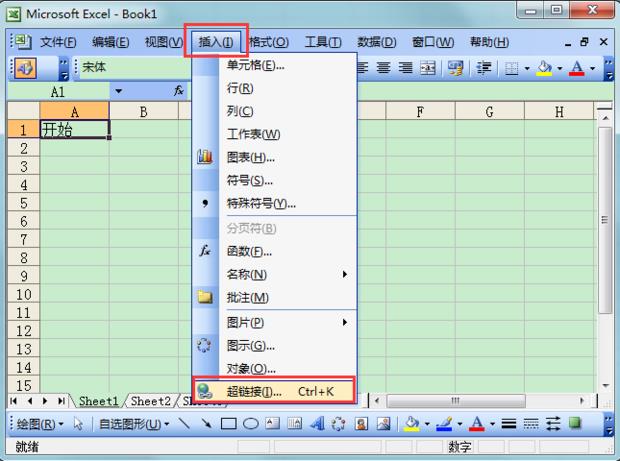Switch to the Sheet2 tab
The image size is (620, 461).
pos(150,401)
